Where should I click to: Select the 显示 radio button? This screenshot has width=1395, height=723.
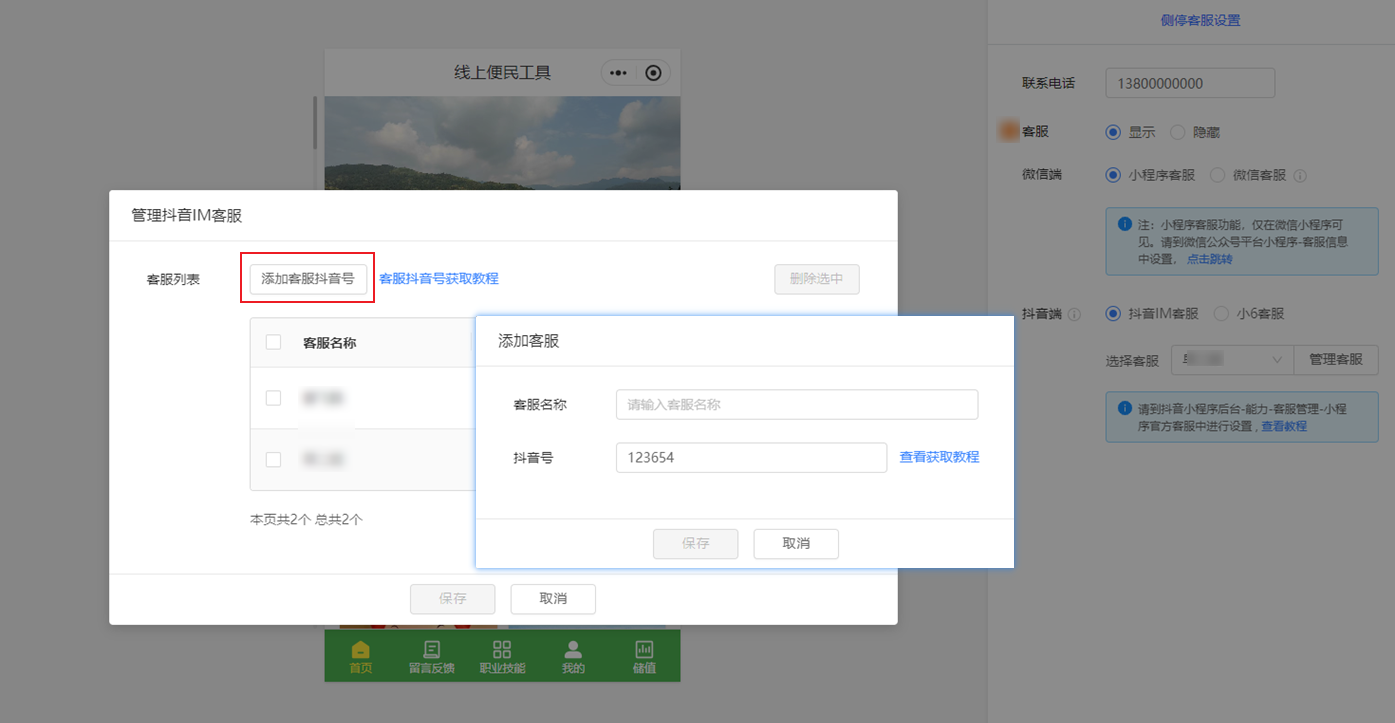(1113, 132)
